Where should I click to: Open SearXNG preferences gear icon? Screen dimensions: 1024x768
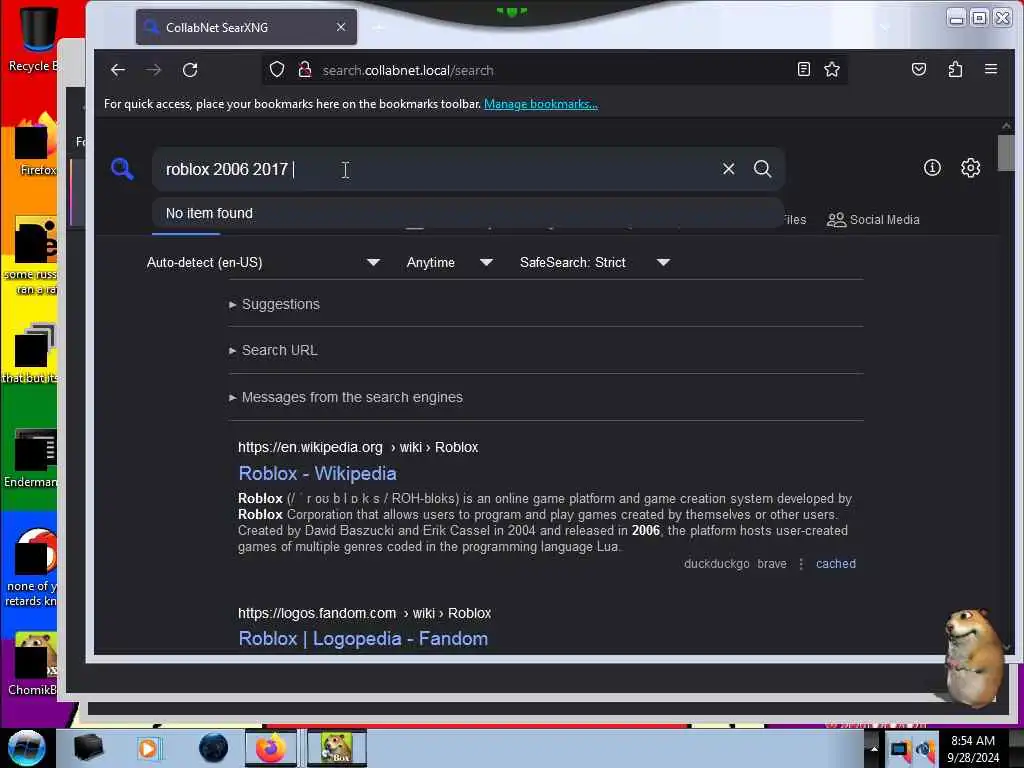click(x=970, y=168)
